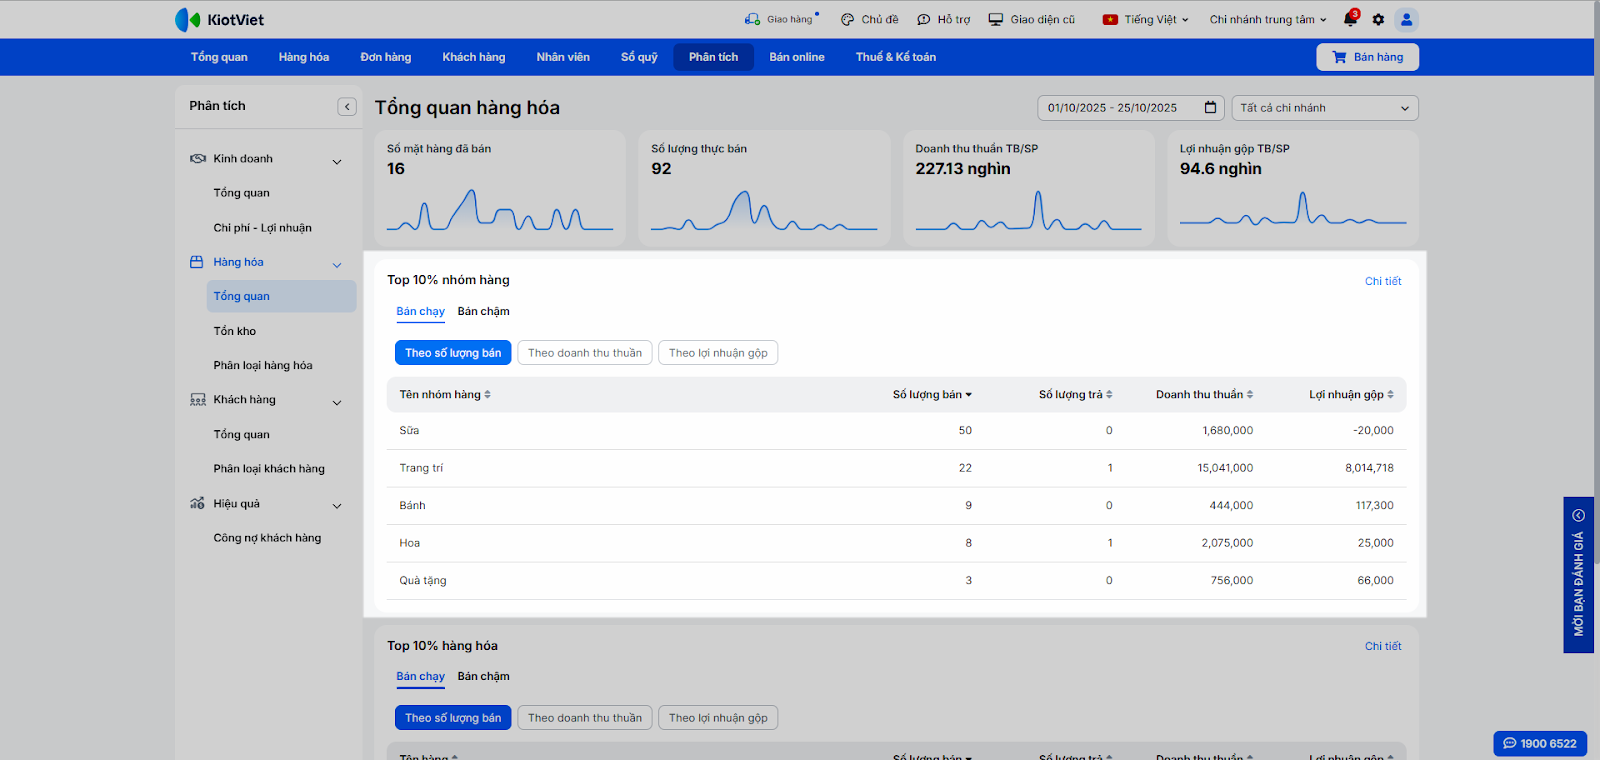Open the settings gear icon
Image resolution: width=1600 pixels, height=760 pixels.
[x=1378, y=19]
